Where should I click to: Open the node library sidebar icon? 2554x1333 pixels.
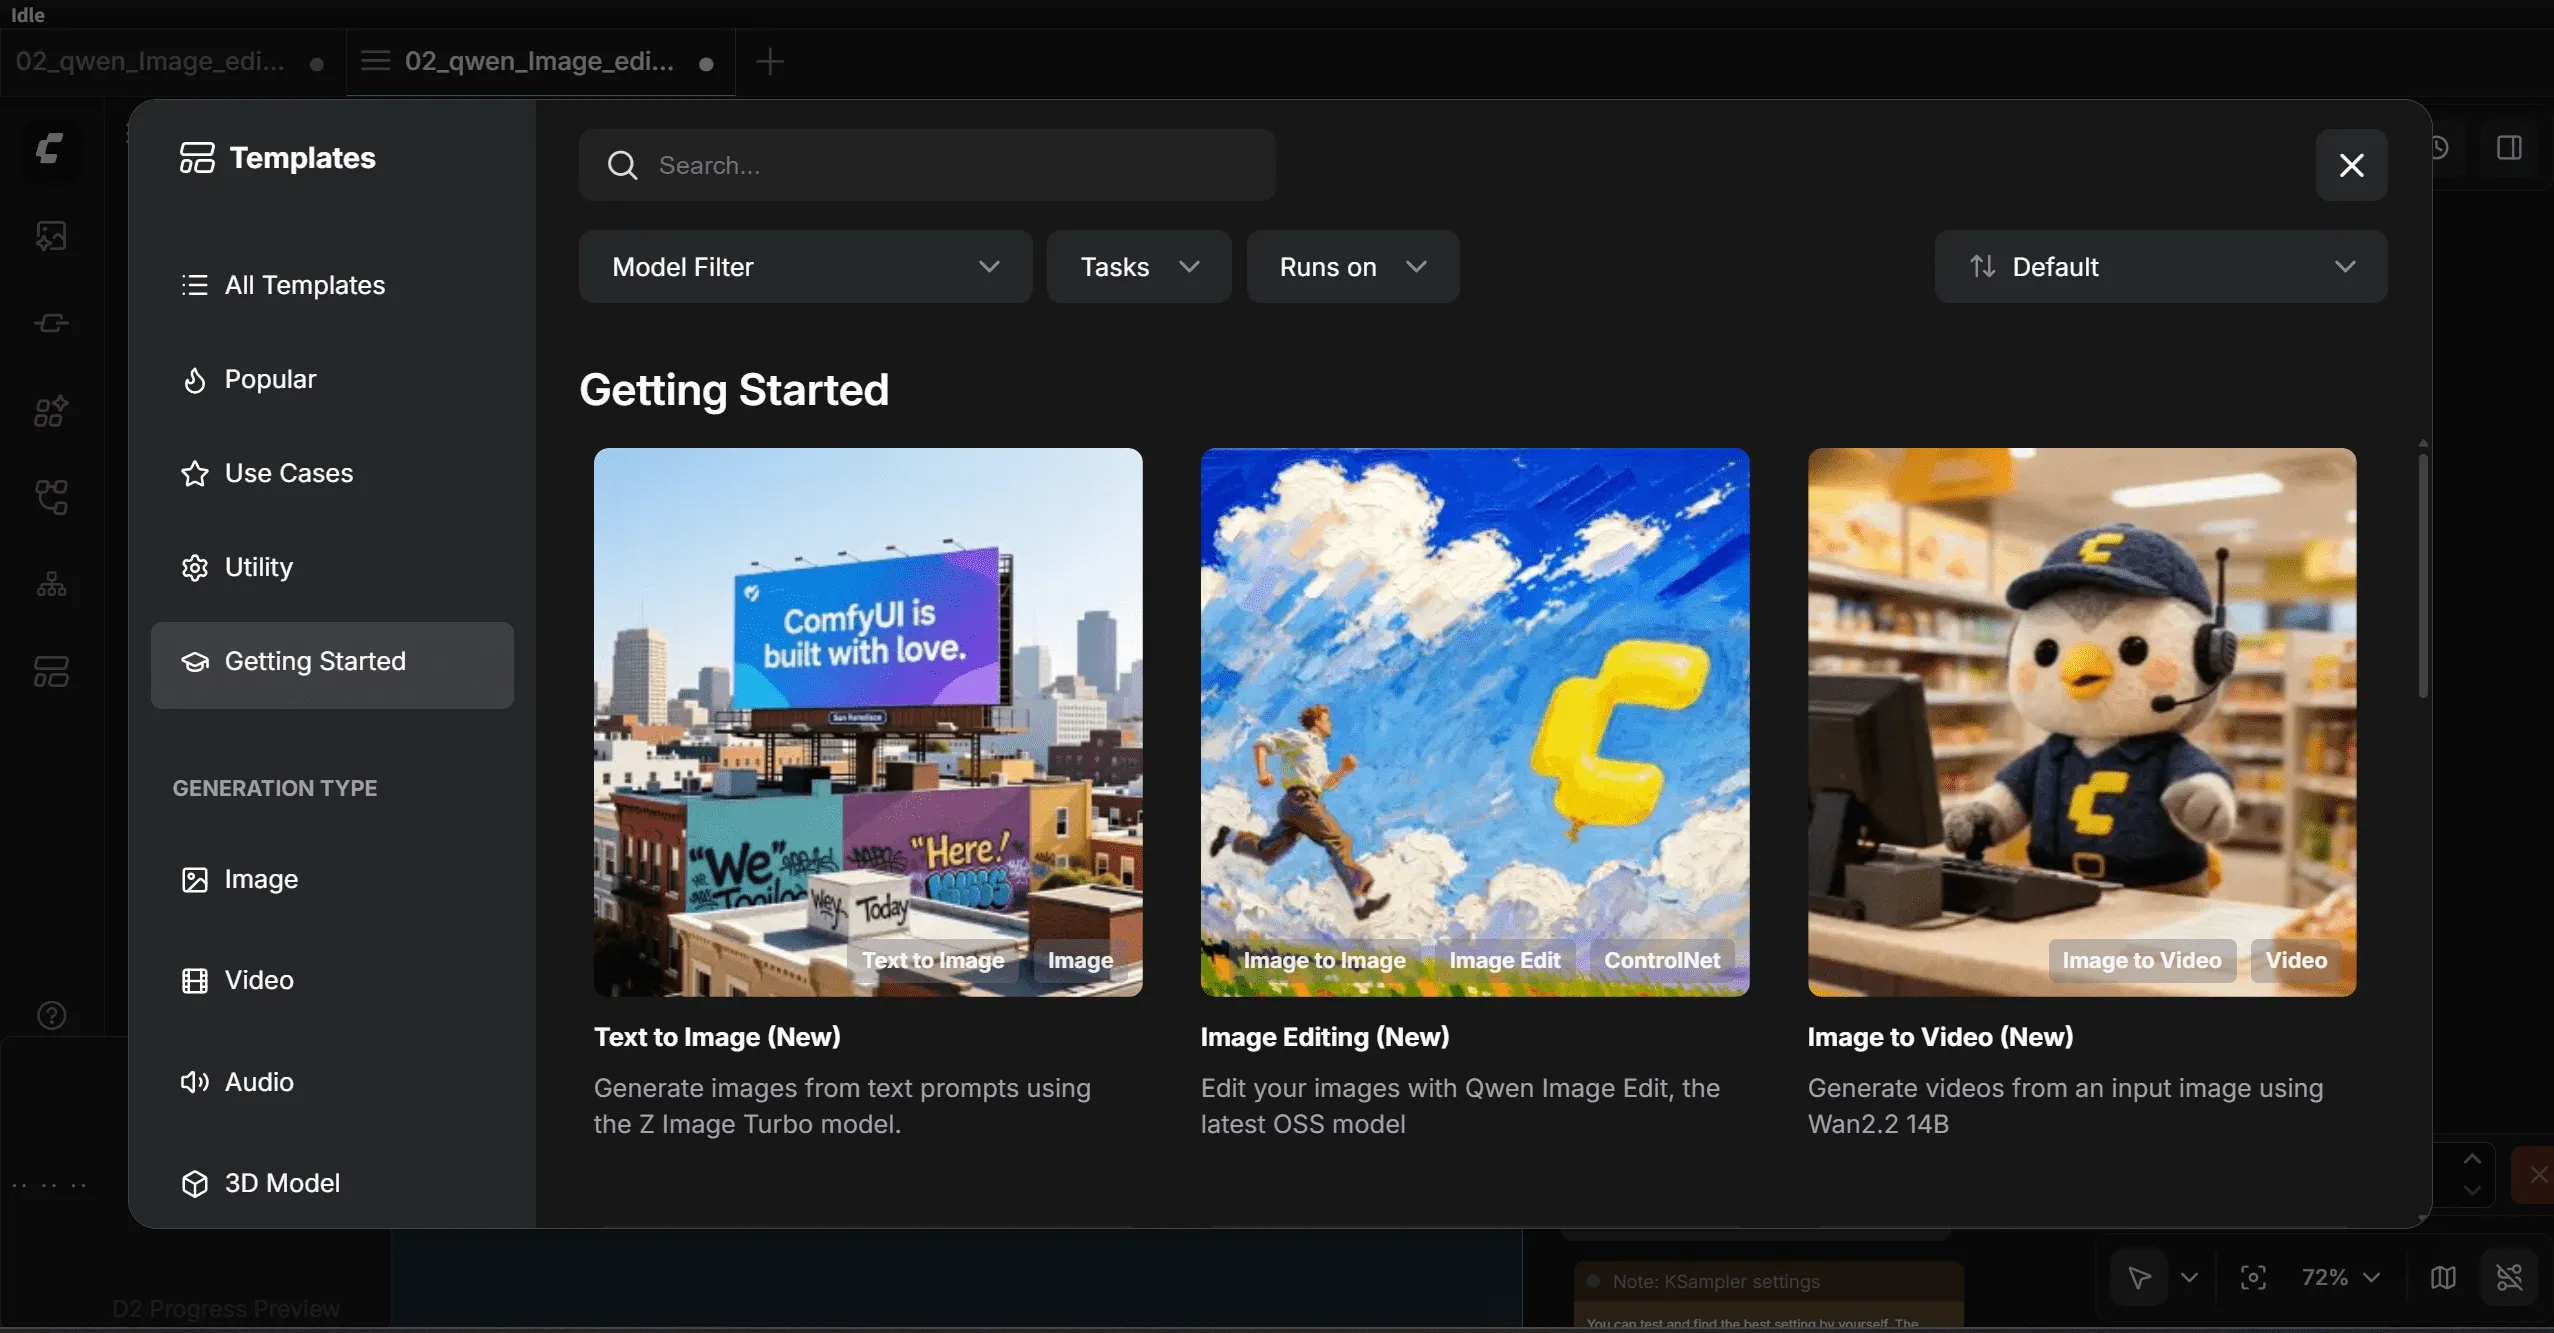[x=51, y=323]
